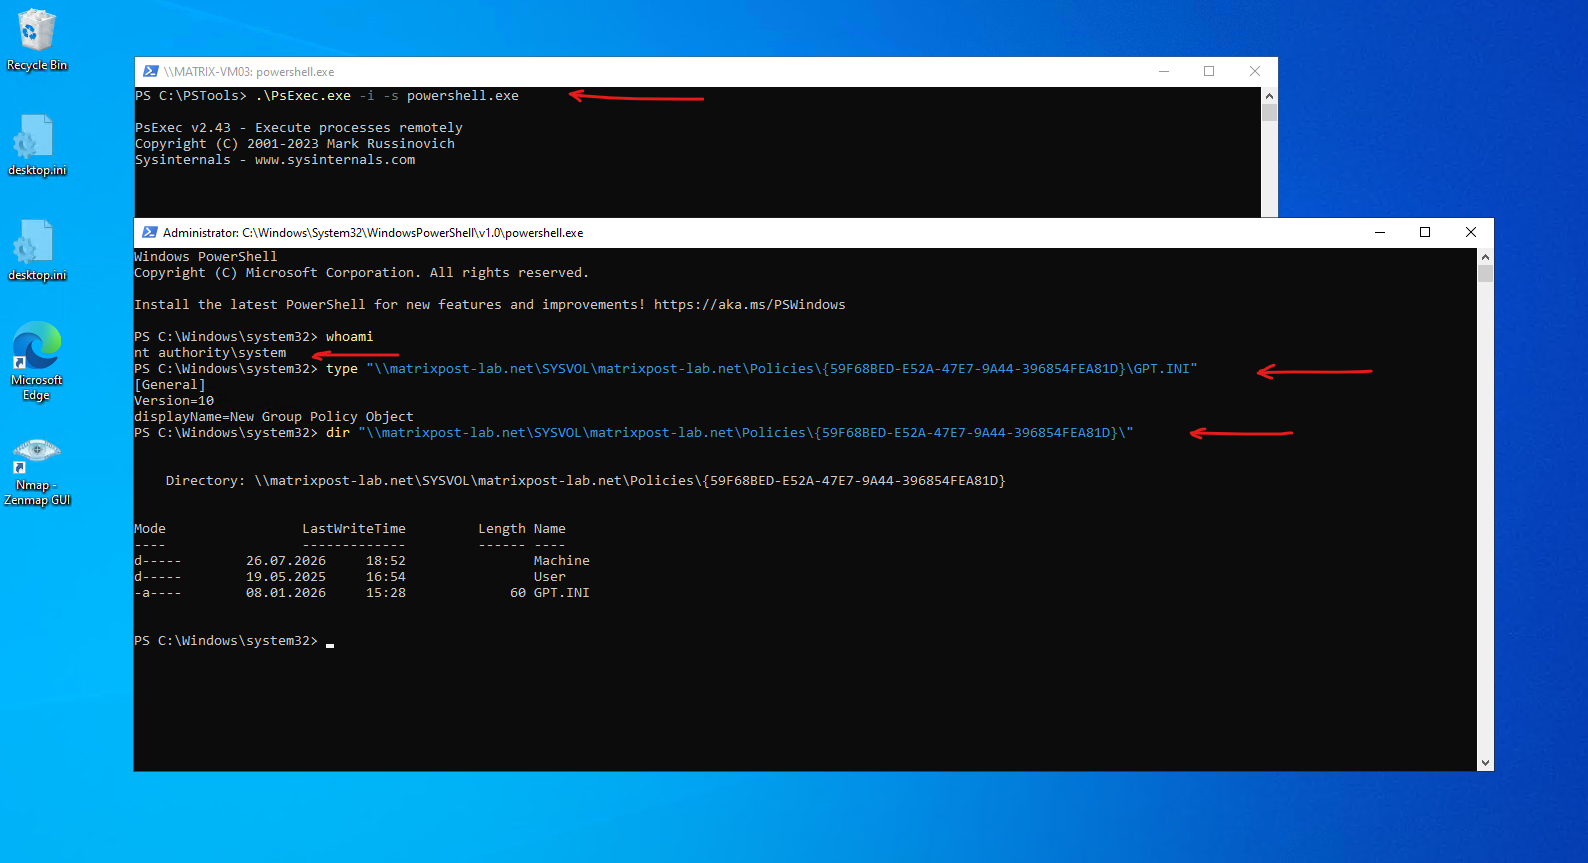1588x863 pixels.
Task: Click the 'Windows PowerShell' banner line
Action: [206, 257]
